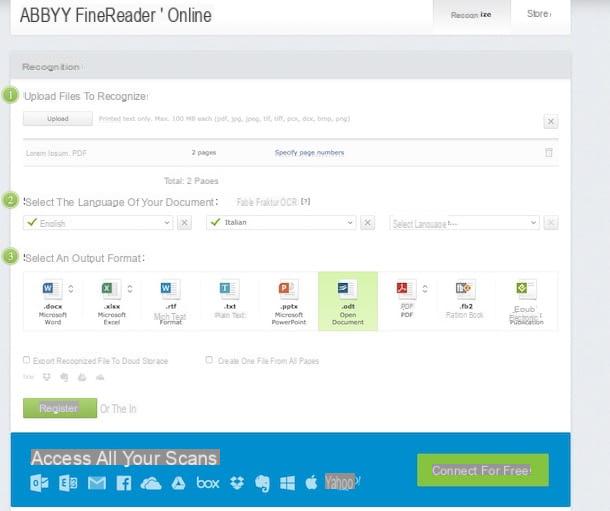Click the Upload button
The height and width of the screenshot is (511, 610).
coord(58,119)
